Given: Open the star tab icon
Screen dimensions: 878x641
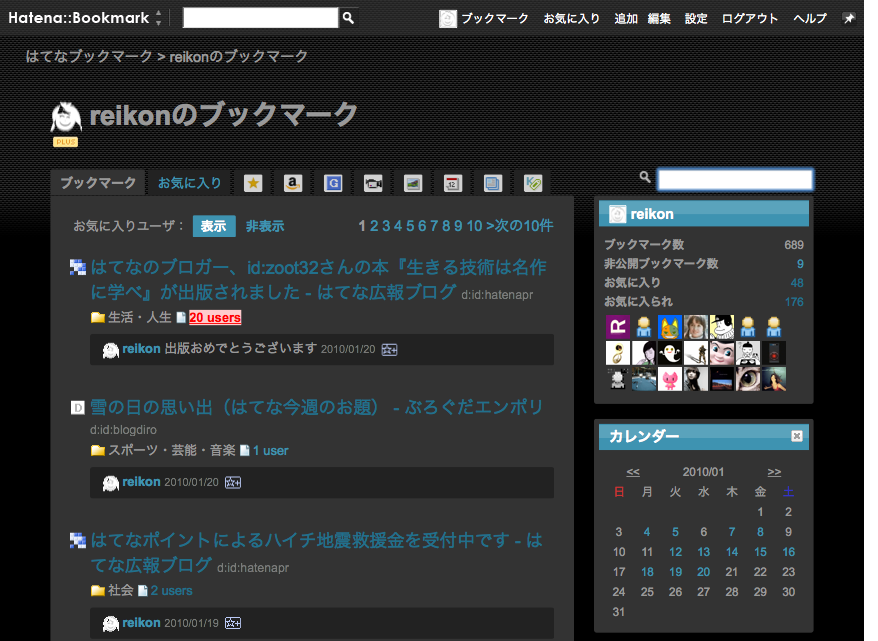Looking at the screenshot, I should click(x=253, y=183).
